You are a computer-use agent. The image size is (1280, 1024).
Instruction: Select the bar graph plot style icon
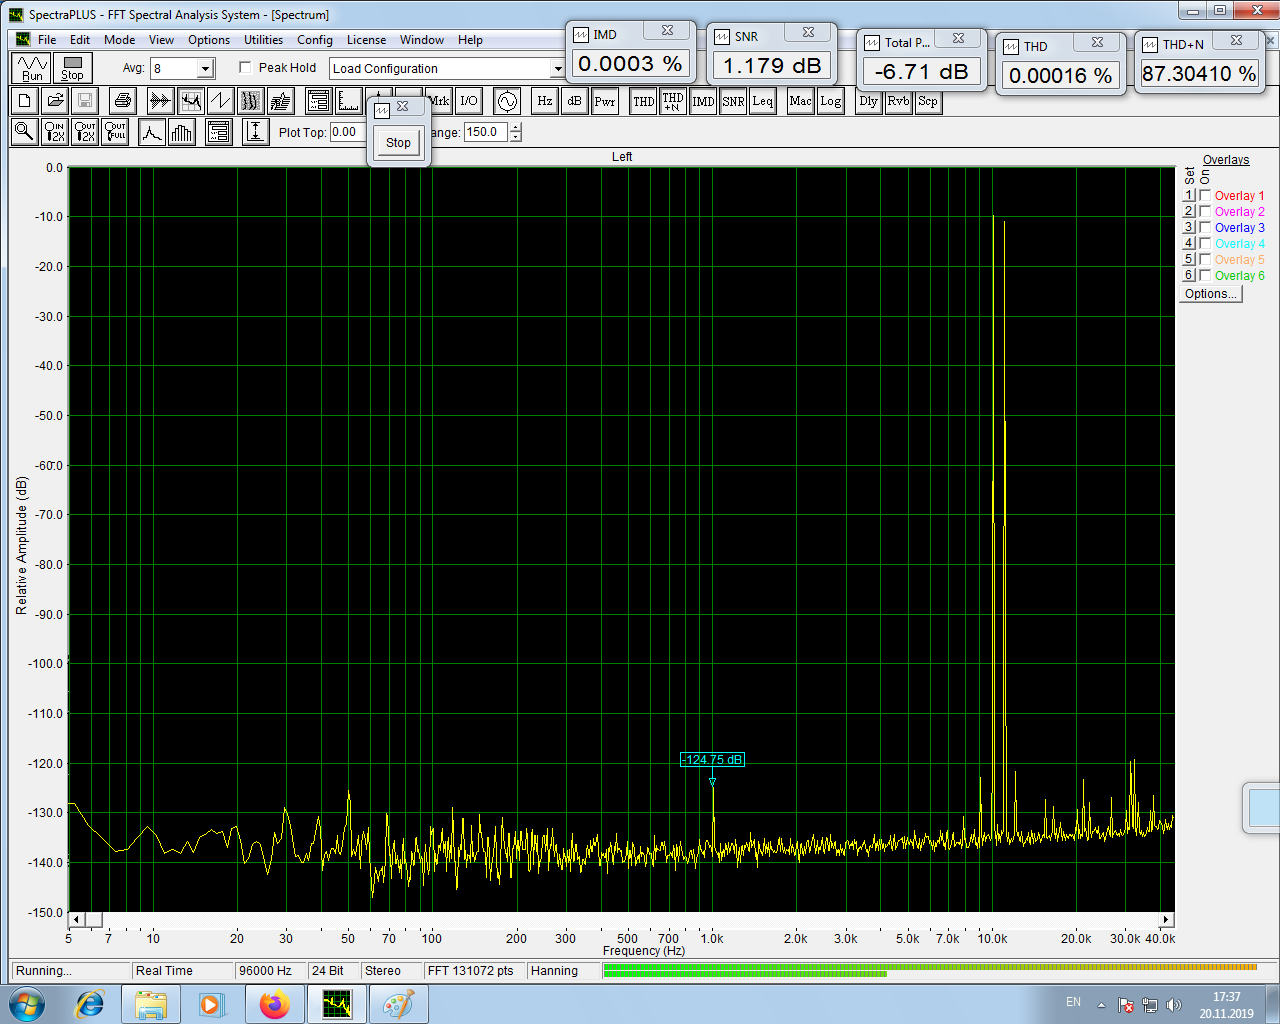[181, 131]
